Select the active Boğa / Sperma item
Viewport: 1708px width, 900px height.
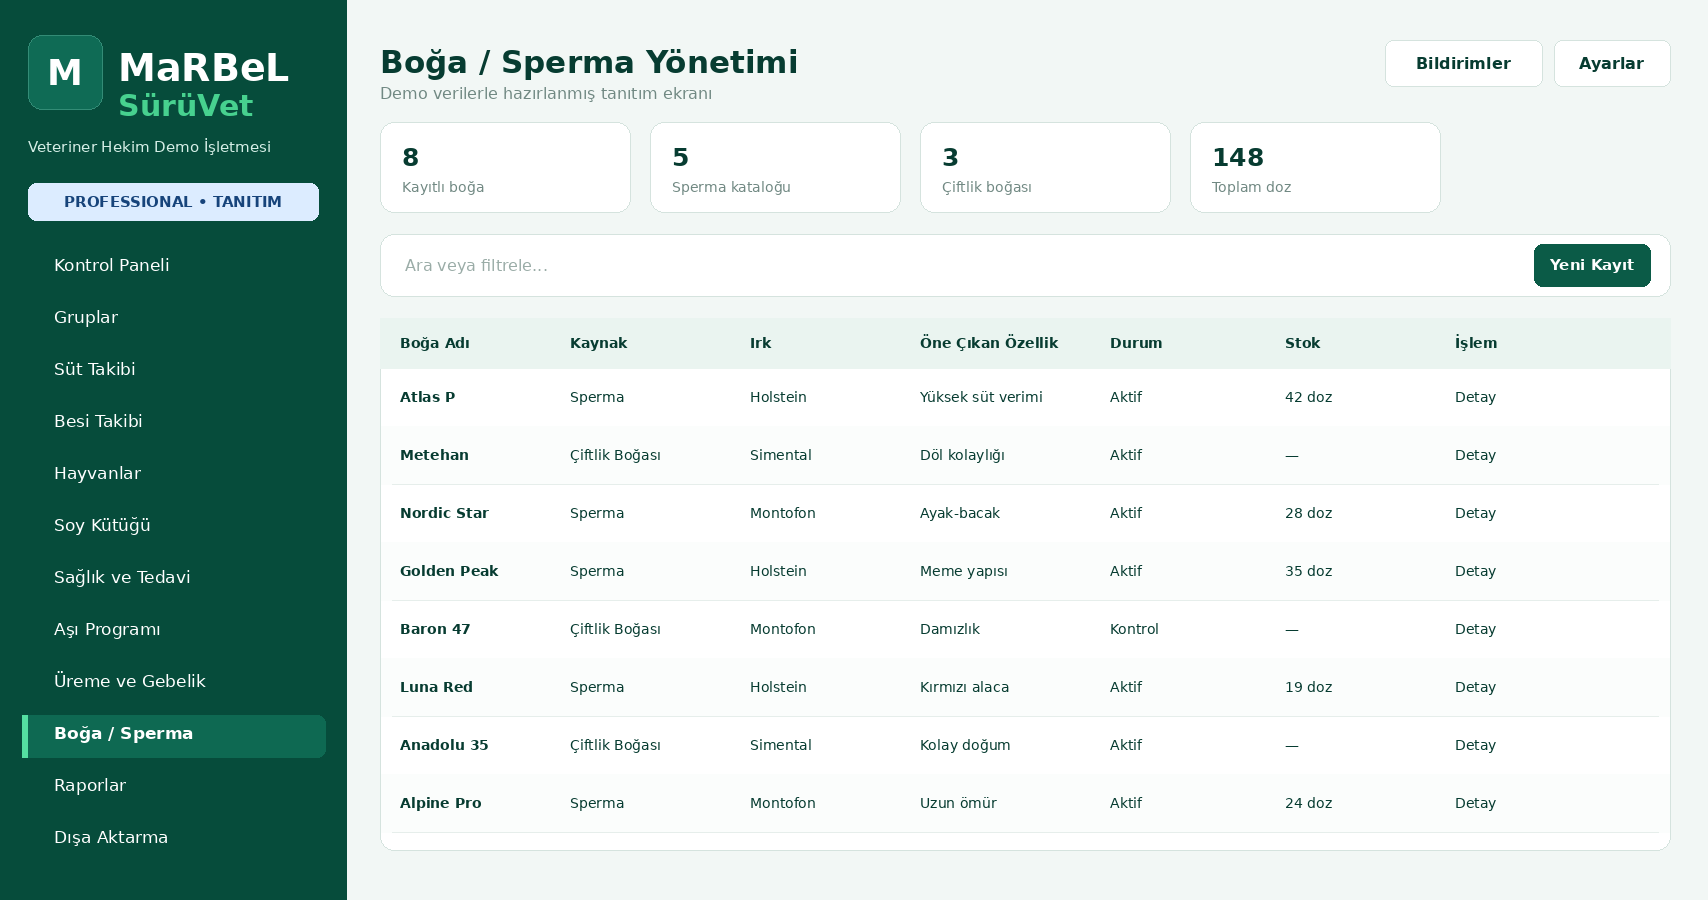pos(174,736)
